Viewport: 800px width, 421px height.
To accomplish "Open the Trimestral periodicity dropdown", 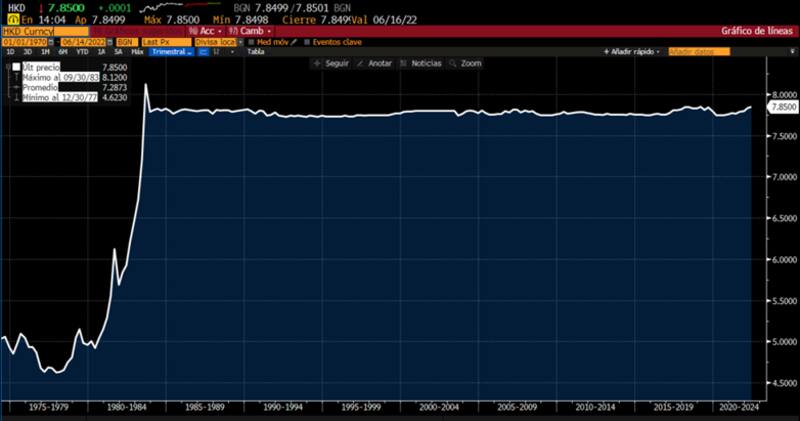I will click(171, 51).
